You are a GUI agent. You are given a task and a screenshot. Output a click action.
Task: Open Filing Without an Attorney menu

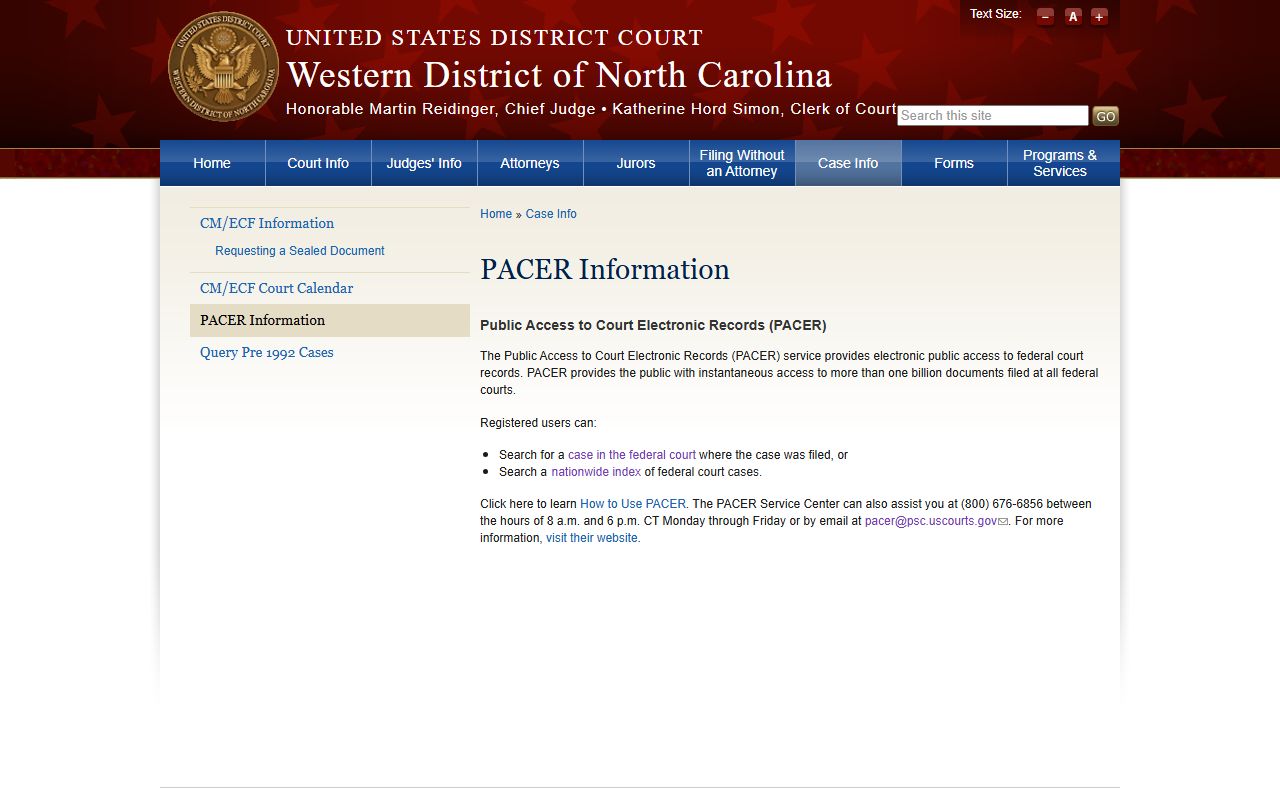click(742, 163)
